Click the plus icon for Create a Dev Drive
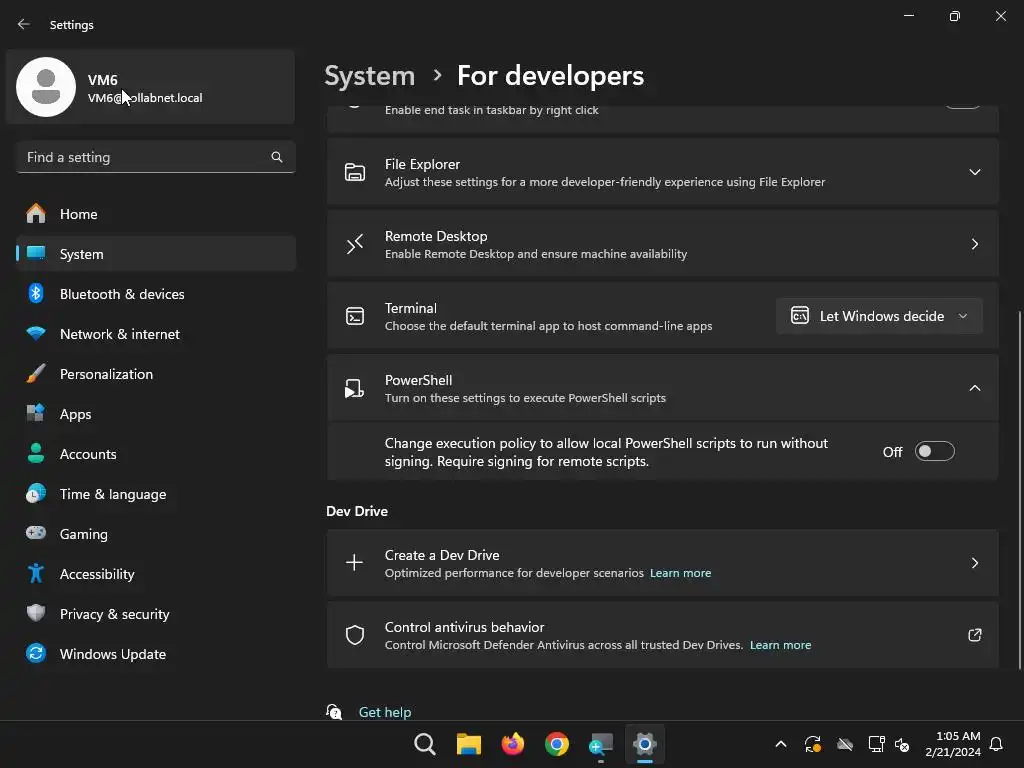The image size is (1024, 768). [355, 562]
